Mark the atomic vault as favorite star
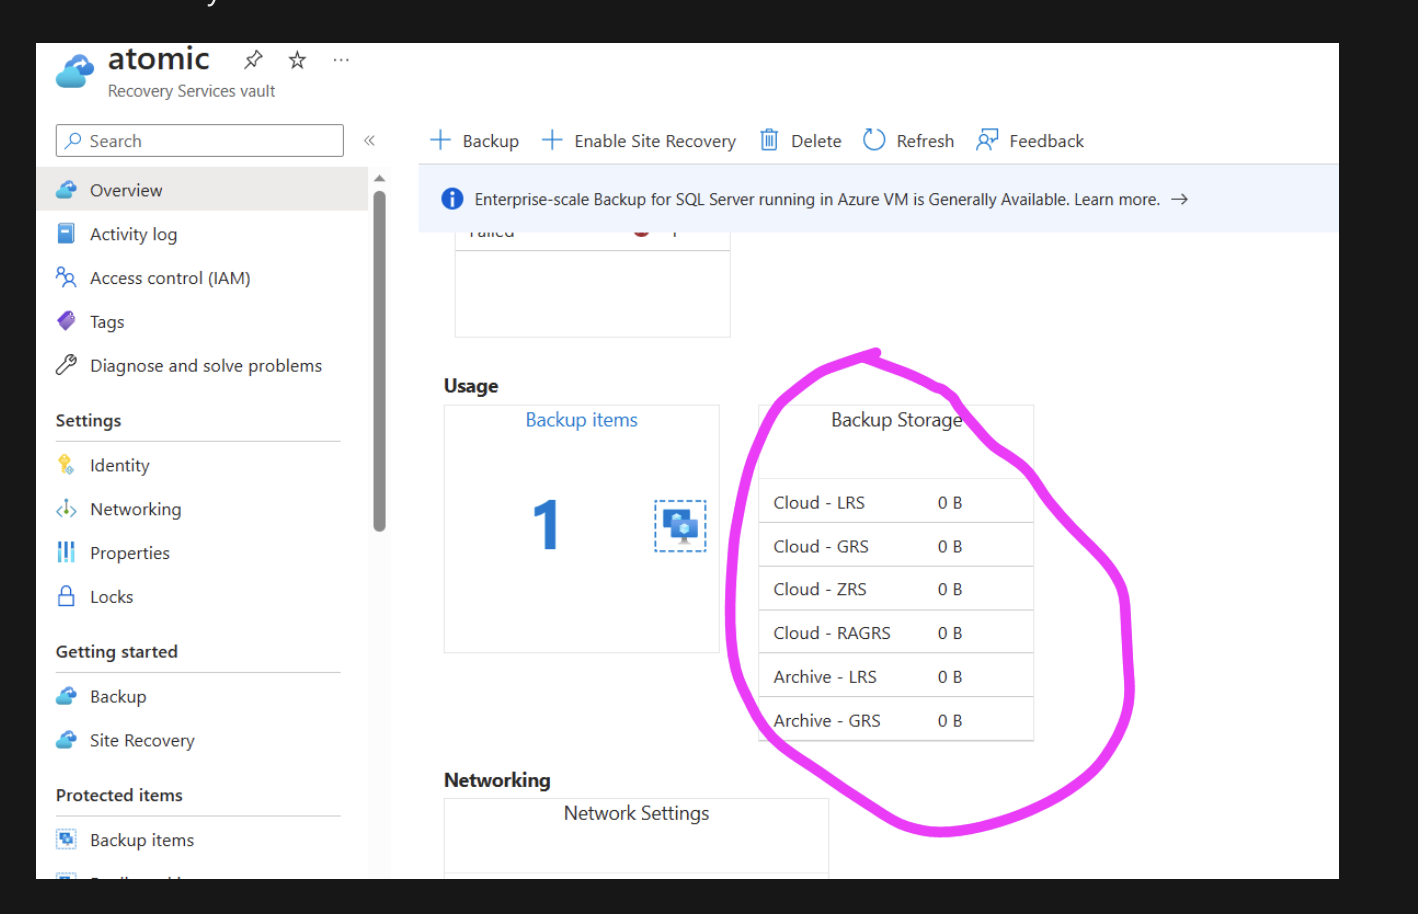This screenshot has width=1418, height=914. tap(297, 60)
